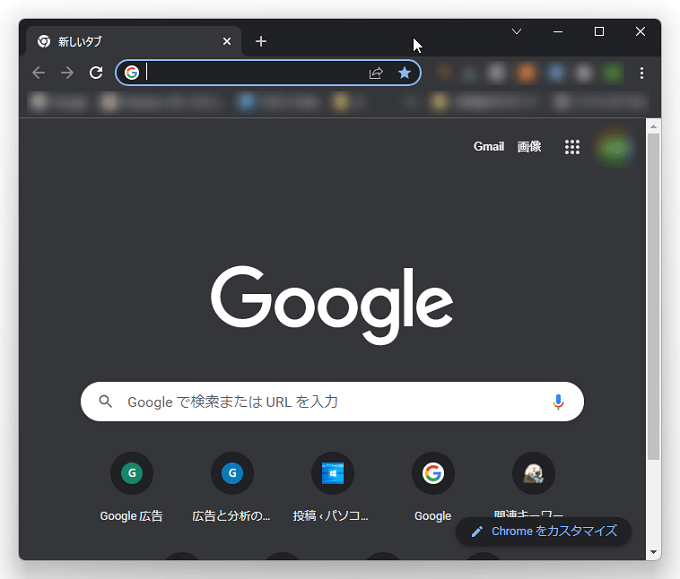Open the Google 広告 shortcut
This screenshot has width=680, height=579.
[131, 487]
